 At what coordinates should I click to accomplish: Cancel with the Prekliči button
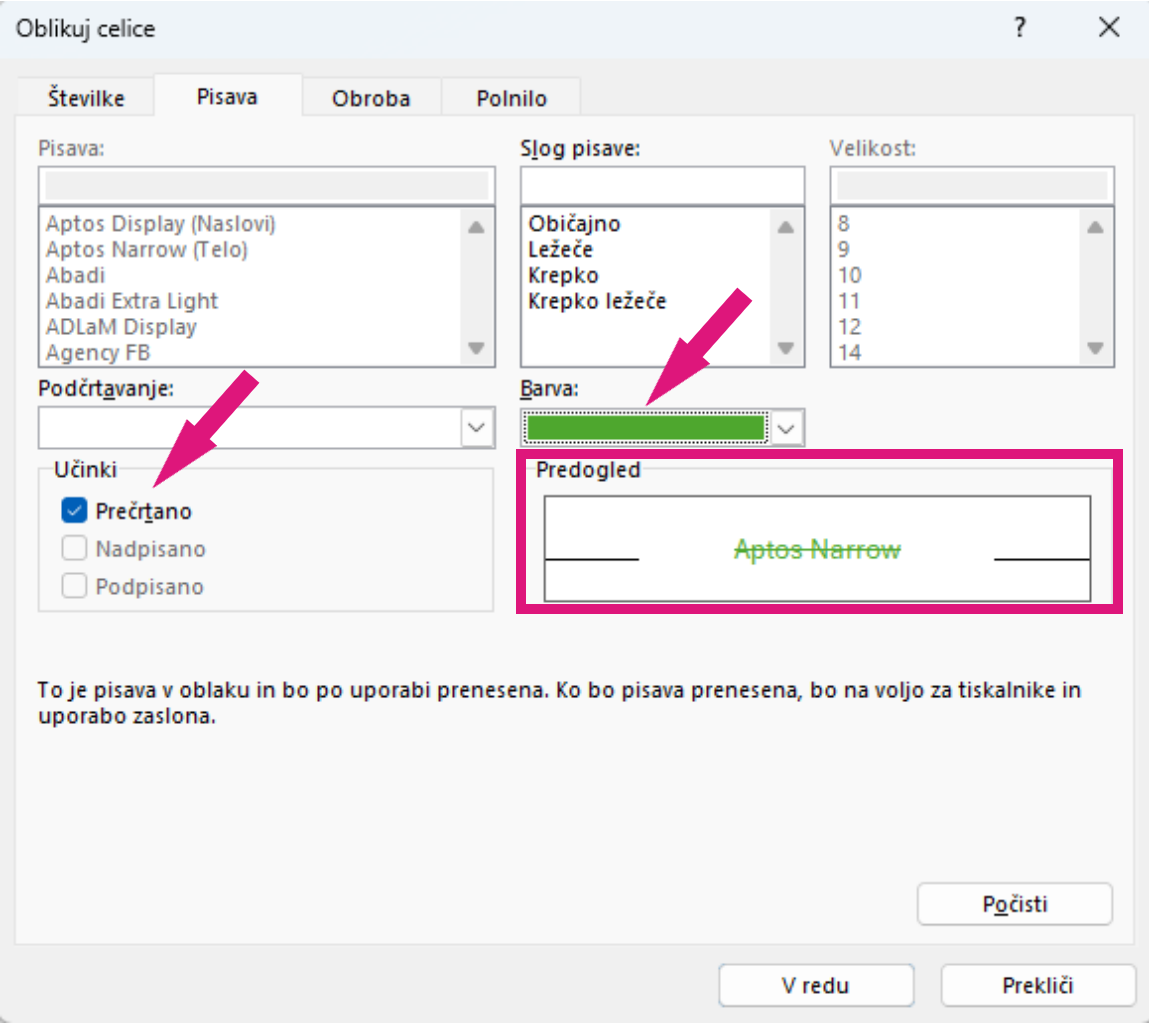pyautogui.click(x=1038, y=985)
